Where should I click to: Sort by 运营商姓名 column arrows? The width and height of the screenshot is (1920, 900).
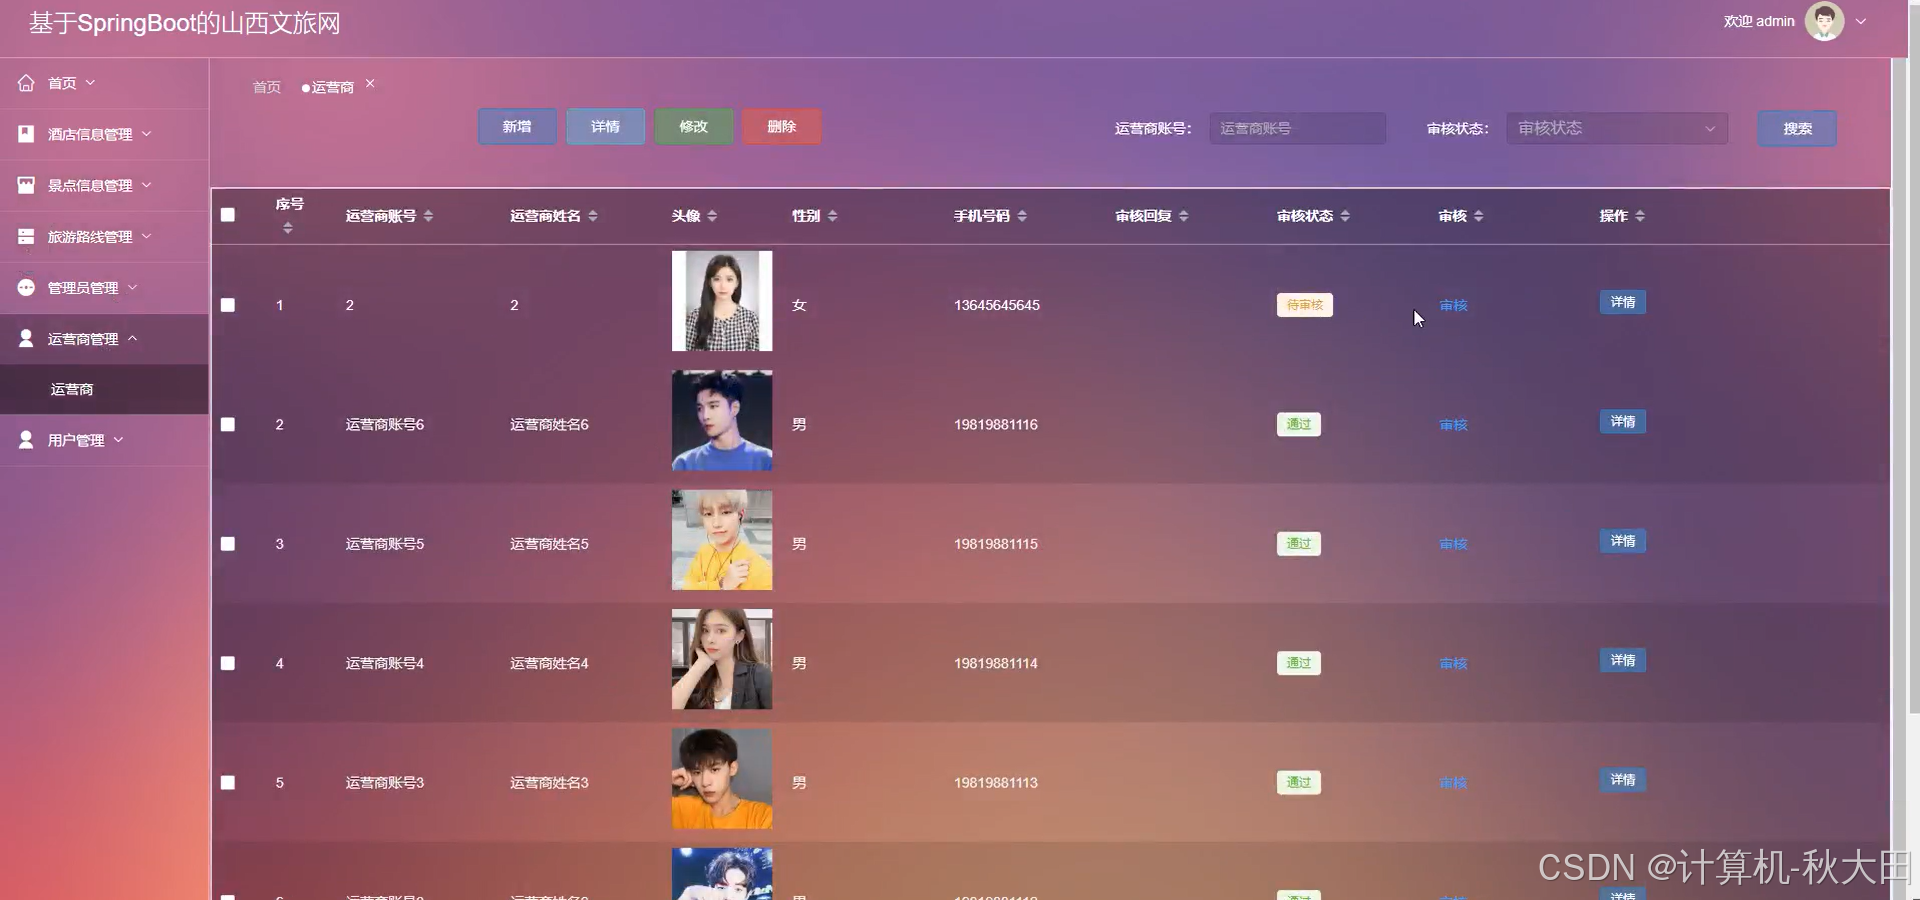593,216
